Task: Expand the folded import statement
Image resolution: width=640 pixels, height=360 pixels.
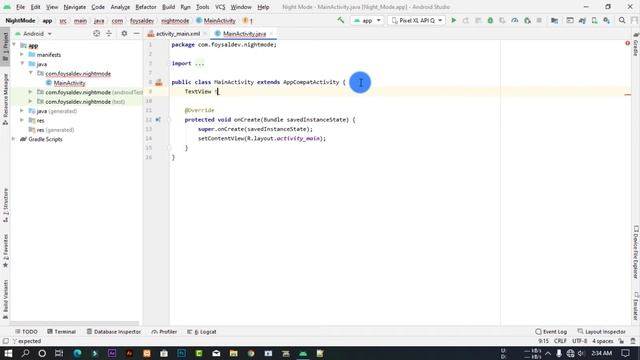Action: 199,63
